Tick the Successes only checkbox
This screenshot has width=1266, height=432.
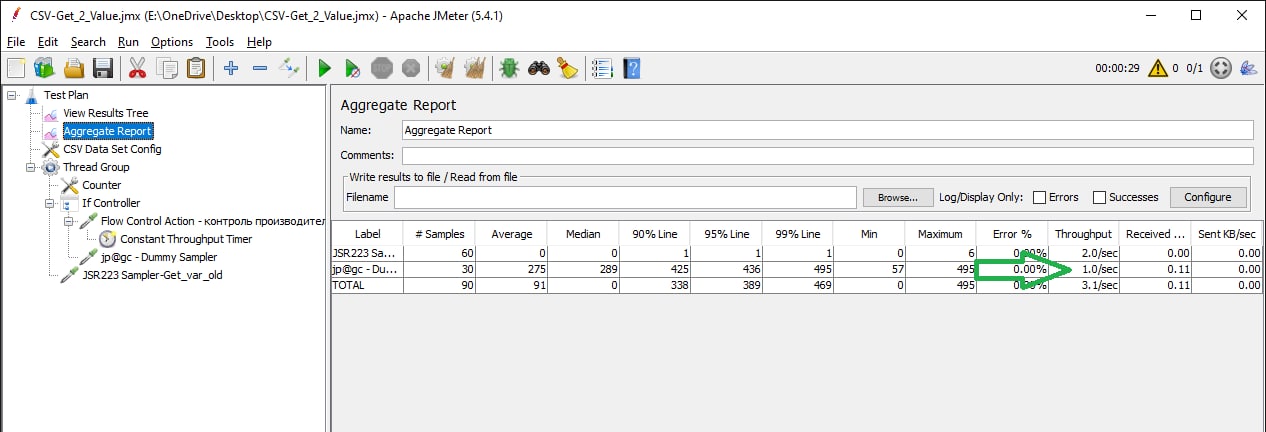point(1099,197)
